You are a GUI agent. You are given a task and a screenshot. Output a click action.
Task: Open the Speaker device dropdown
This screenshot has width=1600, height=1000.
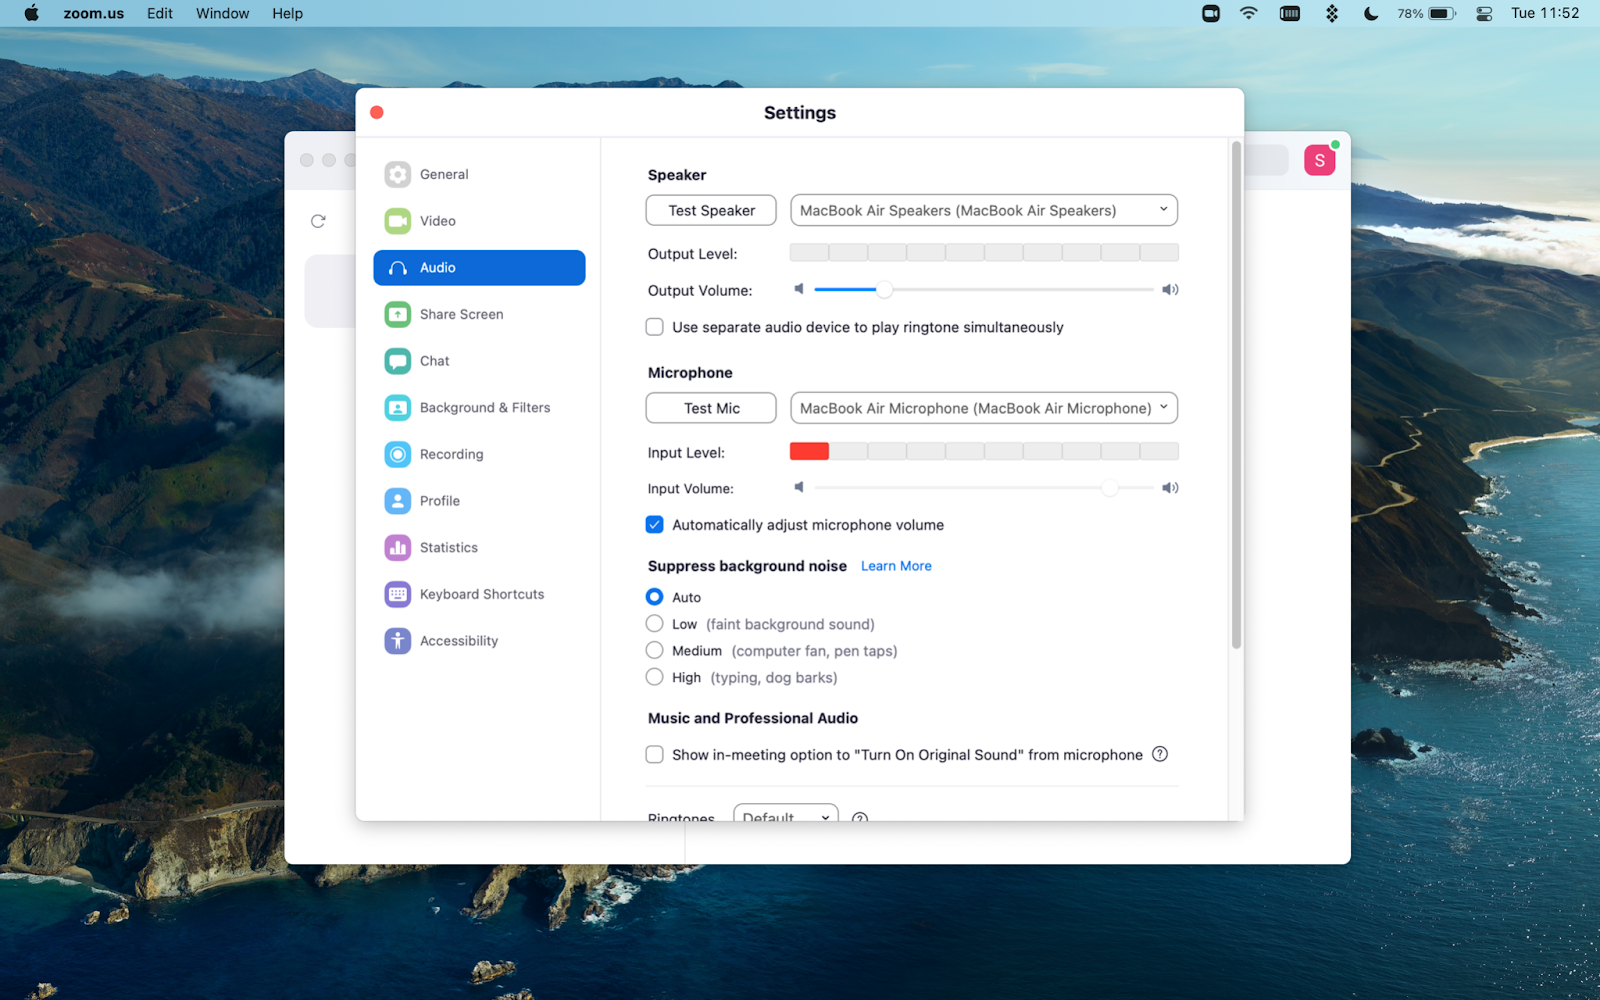(x=984, y=210)
